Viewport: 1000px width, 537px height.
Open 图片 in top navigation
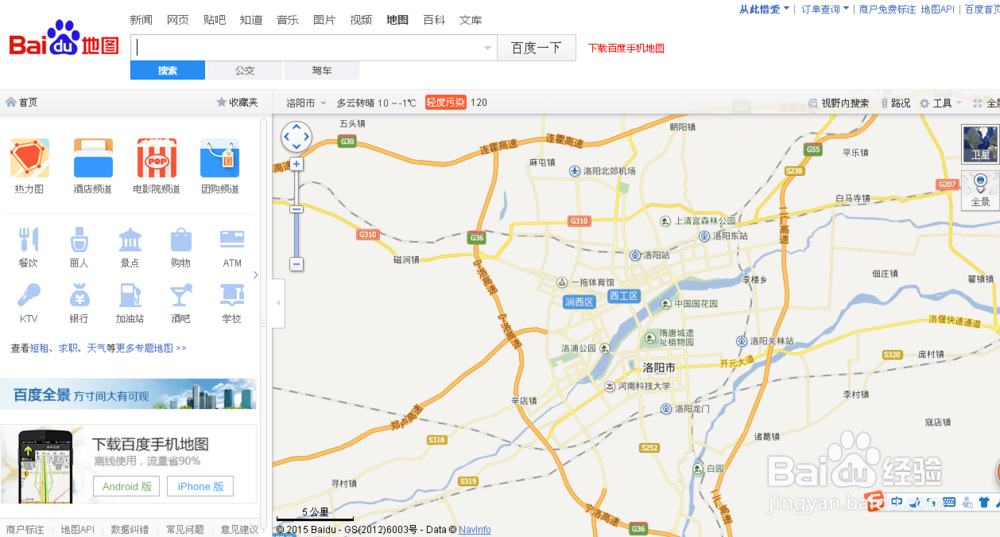click(x=325, y=20)
